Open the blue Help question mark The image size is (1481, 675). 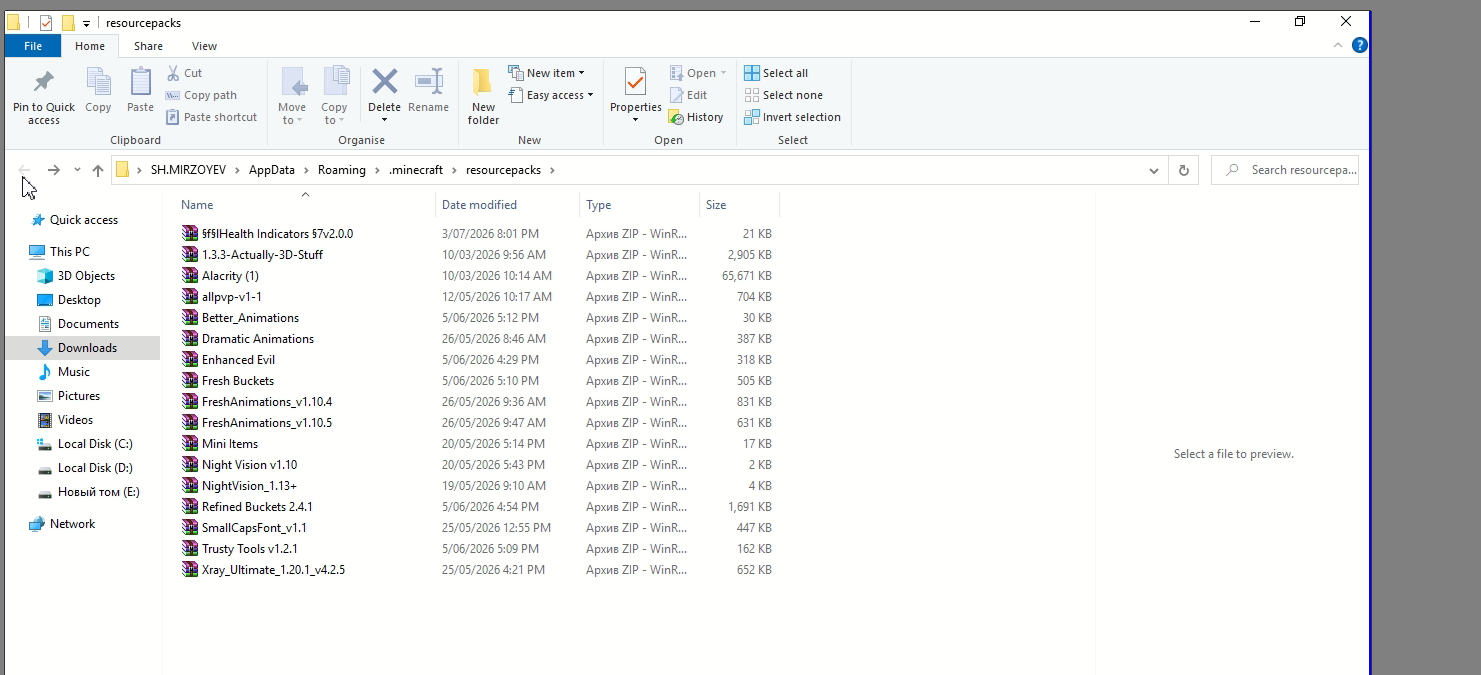[x=1359, y=45]
